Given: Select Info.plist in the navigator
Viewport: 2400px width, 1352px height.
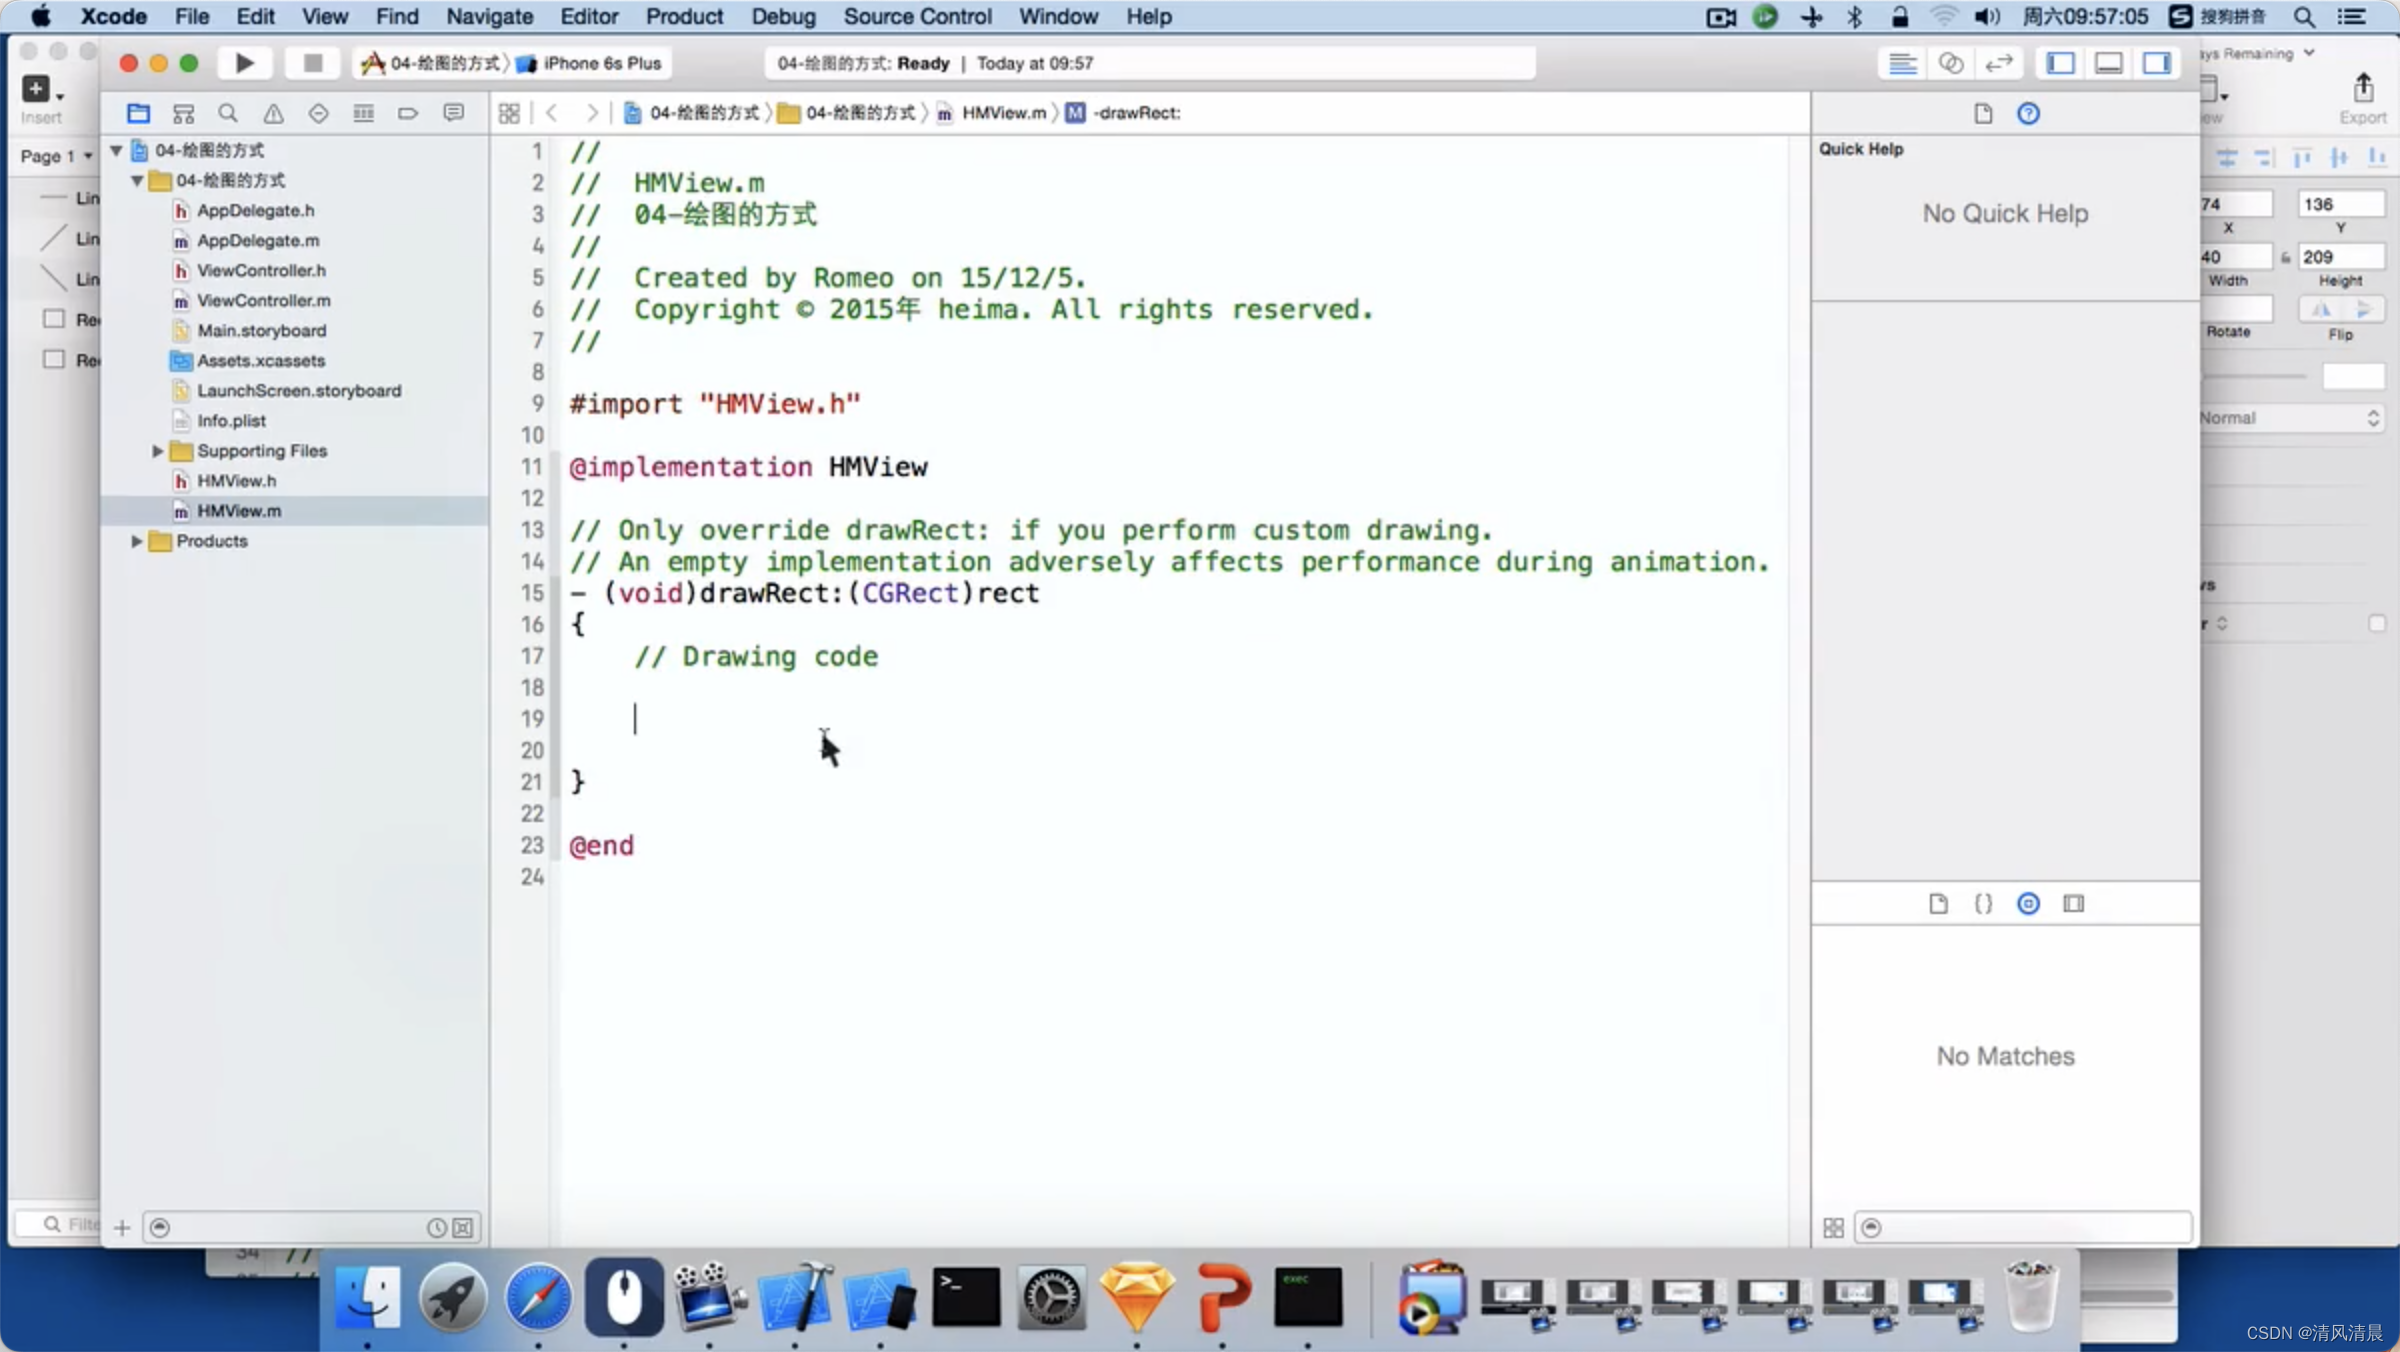Looking at the screenshot, I should 231,421.
